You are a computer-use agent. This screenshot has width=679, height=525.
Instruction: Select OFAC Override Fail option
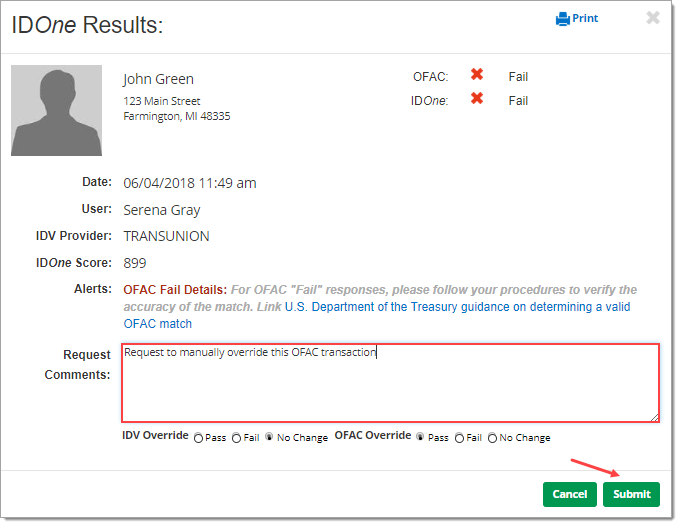pyautogui.click(x=459, y=438)
